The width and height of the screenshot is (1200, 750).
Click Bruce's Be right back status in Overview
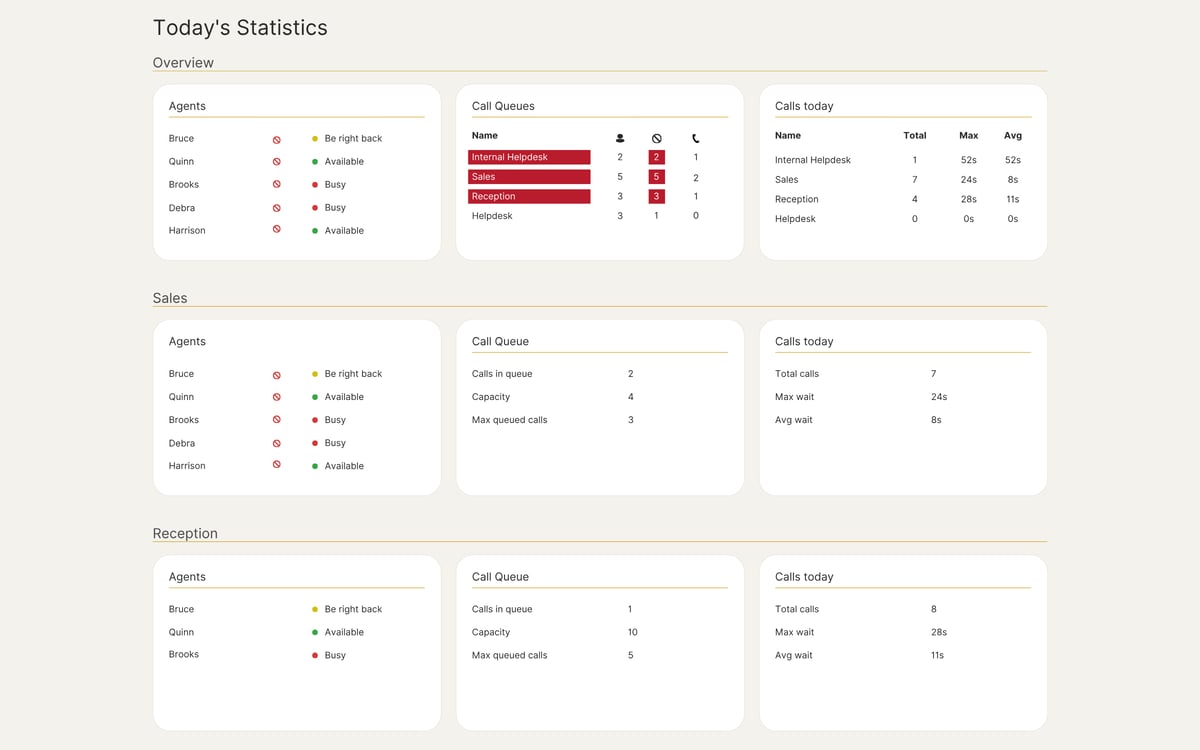coord(353,139)
